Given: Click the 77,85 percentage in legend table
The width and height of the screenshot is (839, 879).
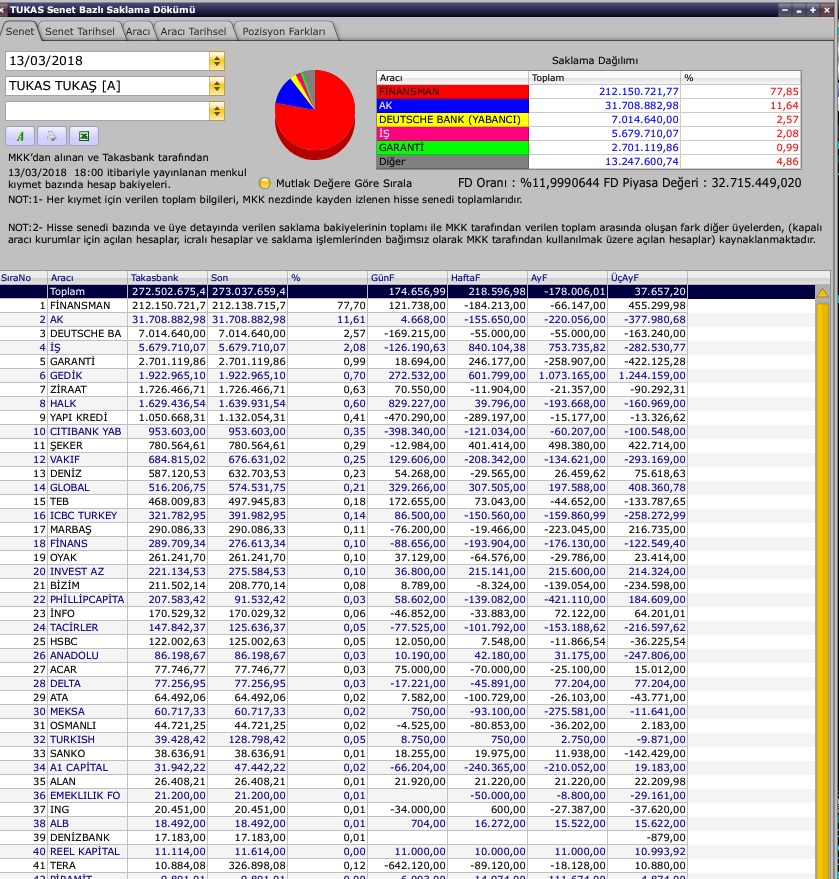Looking at the screenshot, I should [x=784, y=91].
